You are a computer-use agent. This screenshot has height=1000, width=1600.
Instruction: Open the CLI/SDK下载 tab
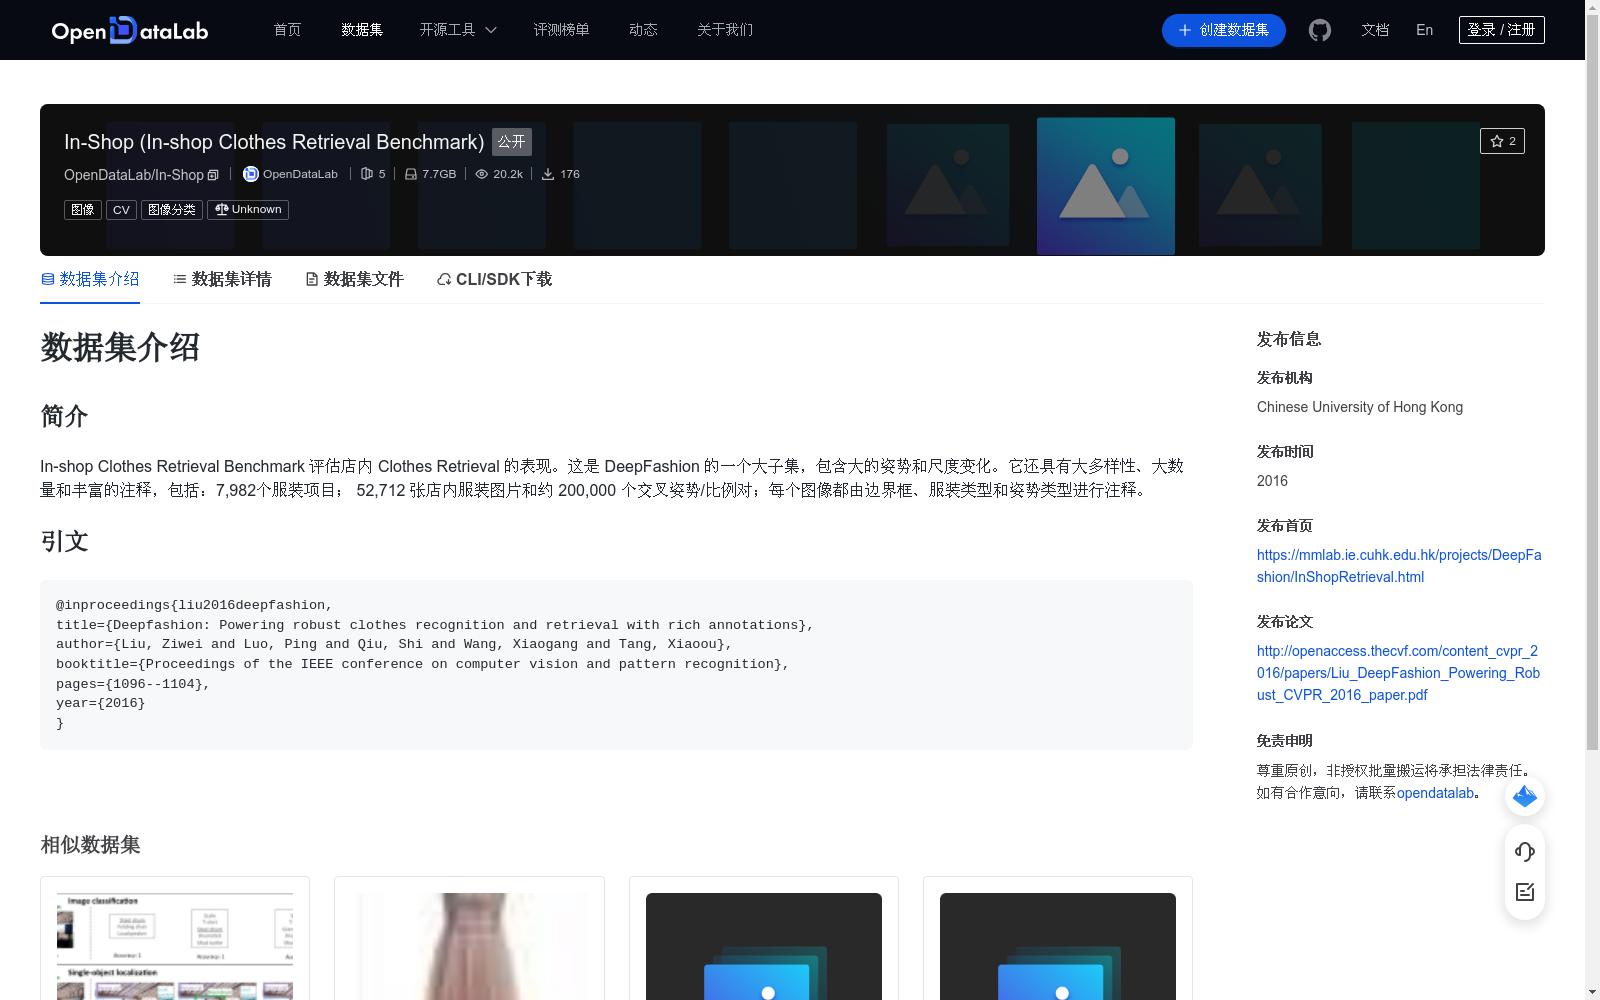[x=494, y=279]
